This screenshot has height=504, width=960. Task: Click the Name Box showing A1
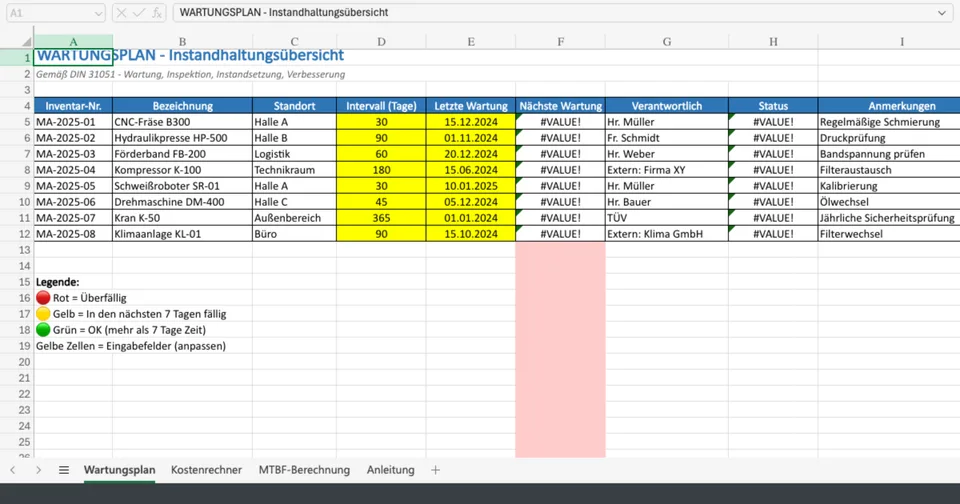pos(45,13)
